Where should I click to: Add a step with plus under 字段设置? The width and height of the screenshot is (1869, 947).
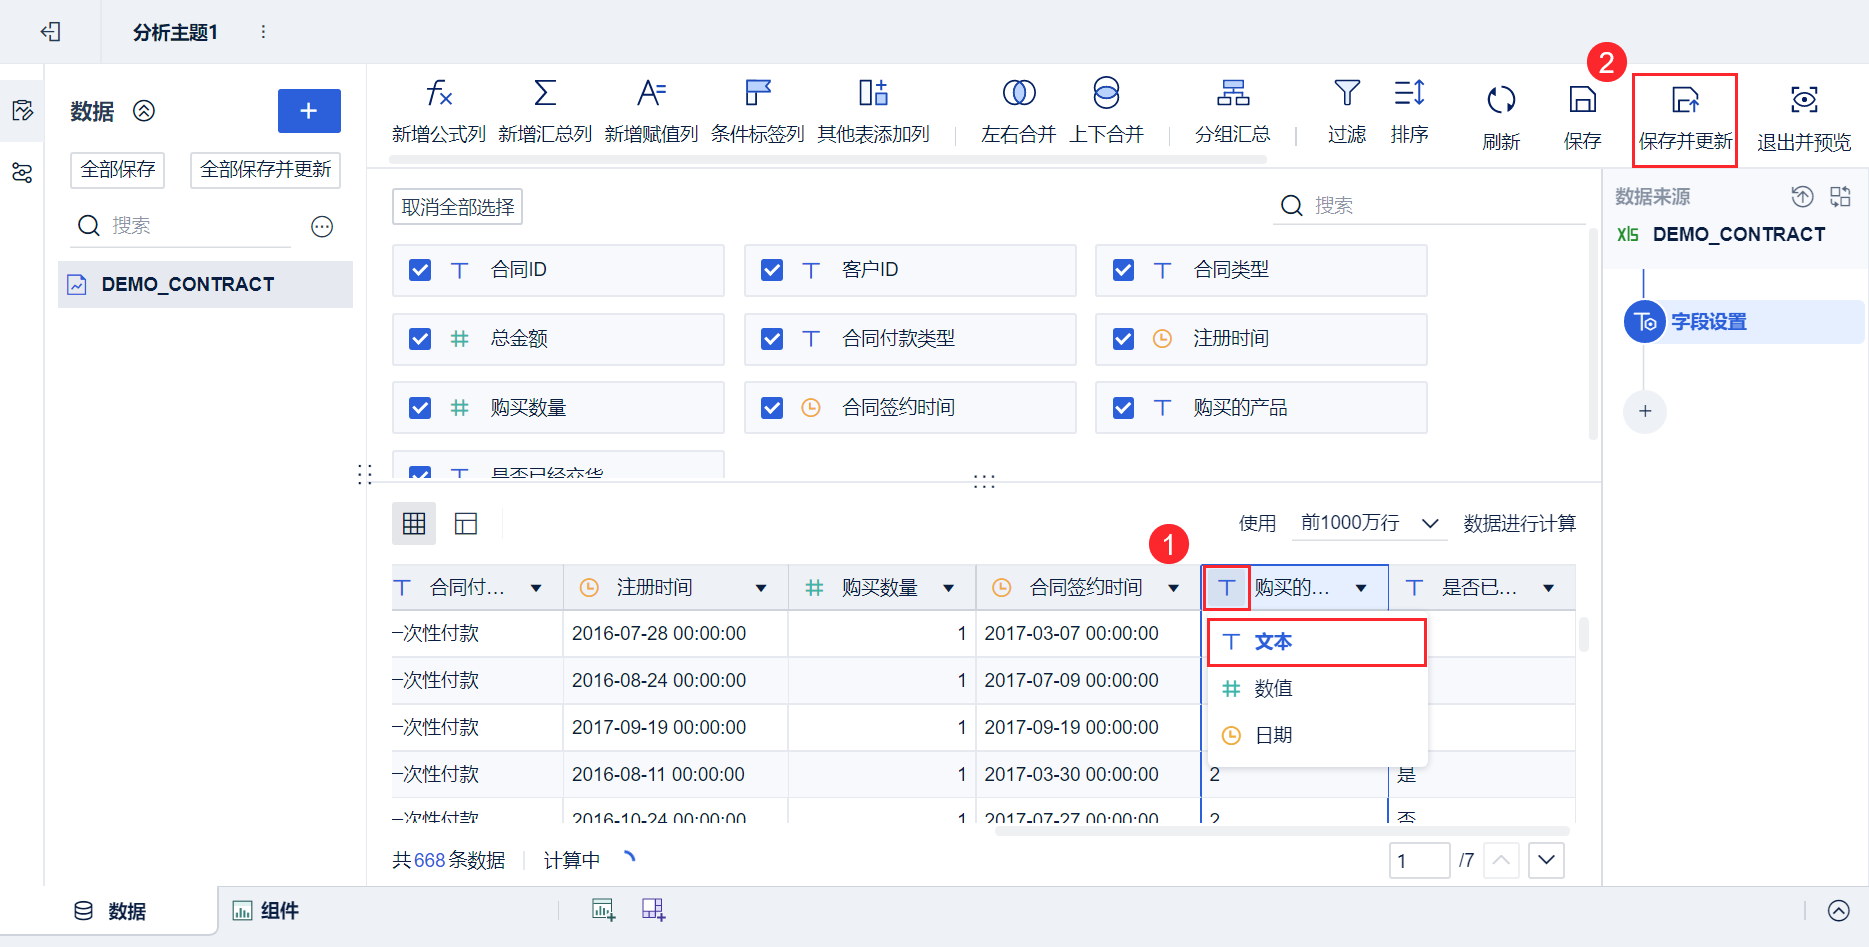coord(1645,411)
